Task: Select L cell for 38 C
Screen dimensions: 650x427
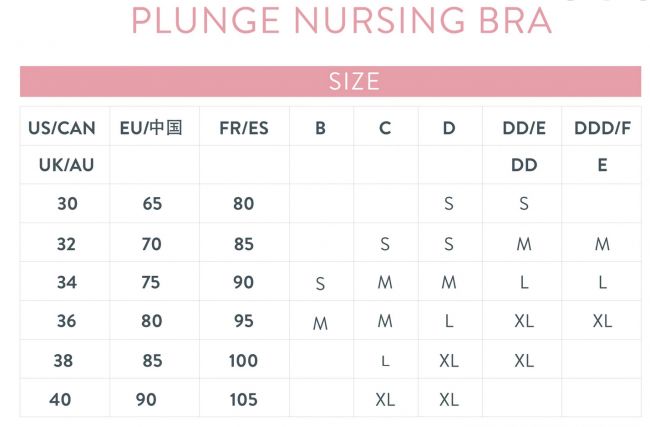Action: coord(385,361)
